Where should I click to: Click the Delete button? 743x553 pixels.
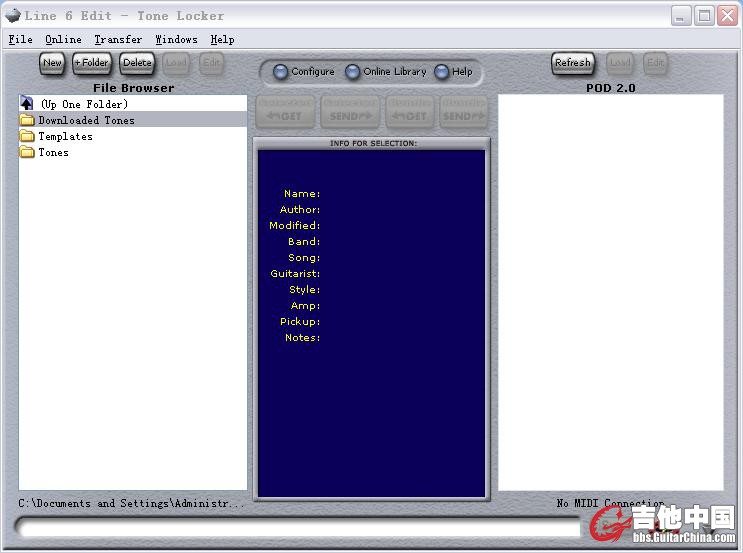tap(137, 63)
